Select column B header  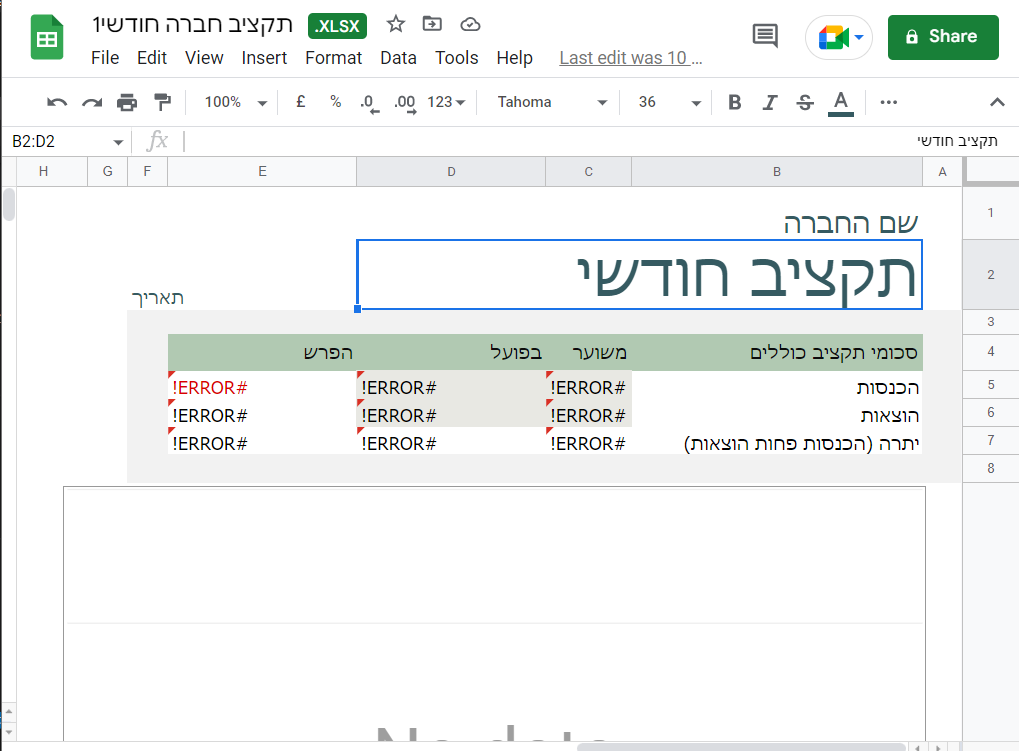point(777,172)
